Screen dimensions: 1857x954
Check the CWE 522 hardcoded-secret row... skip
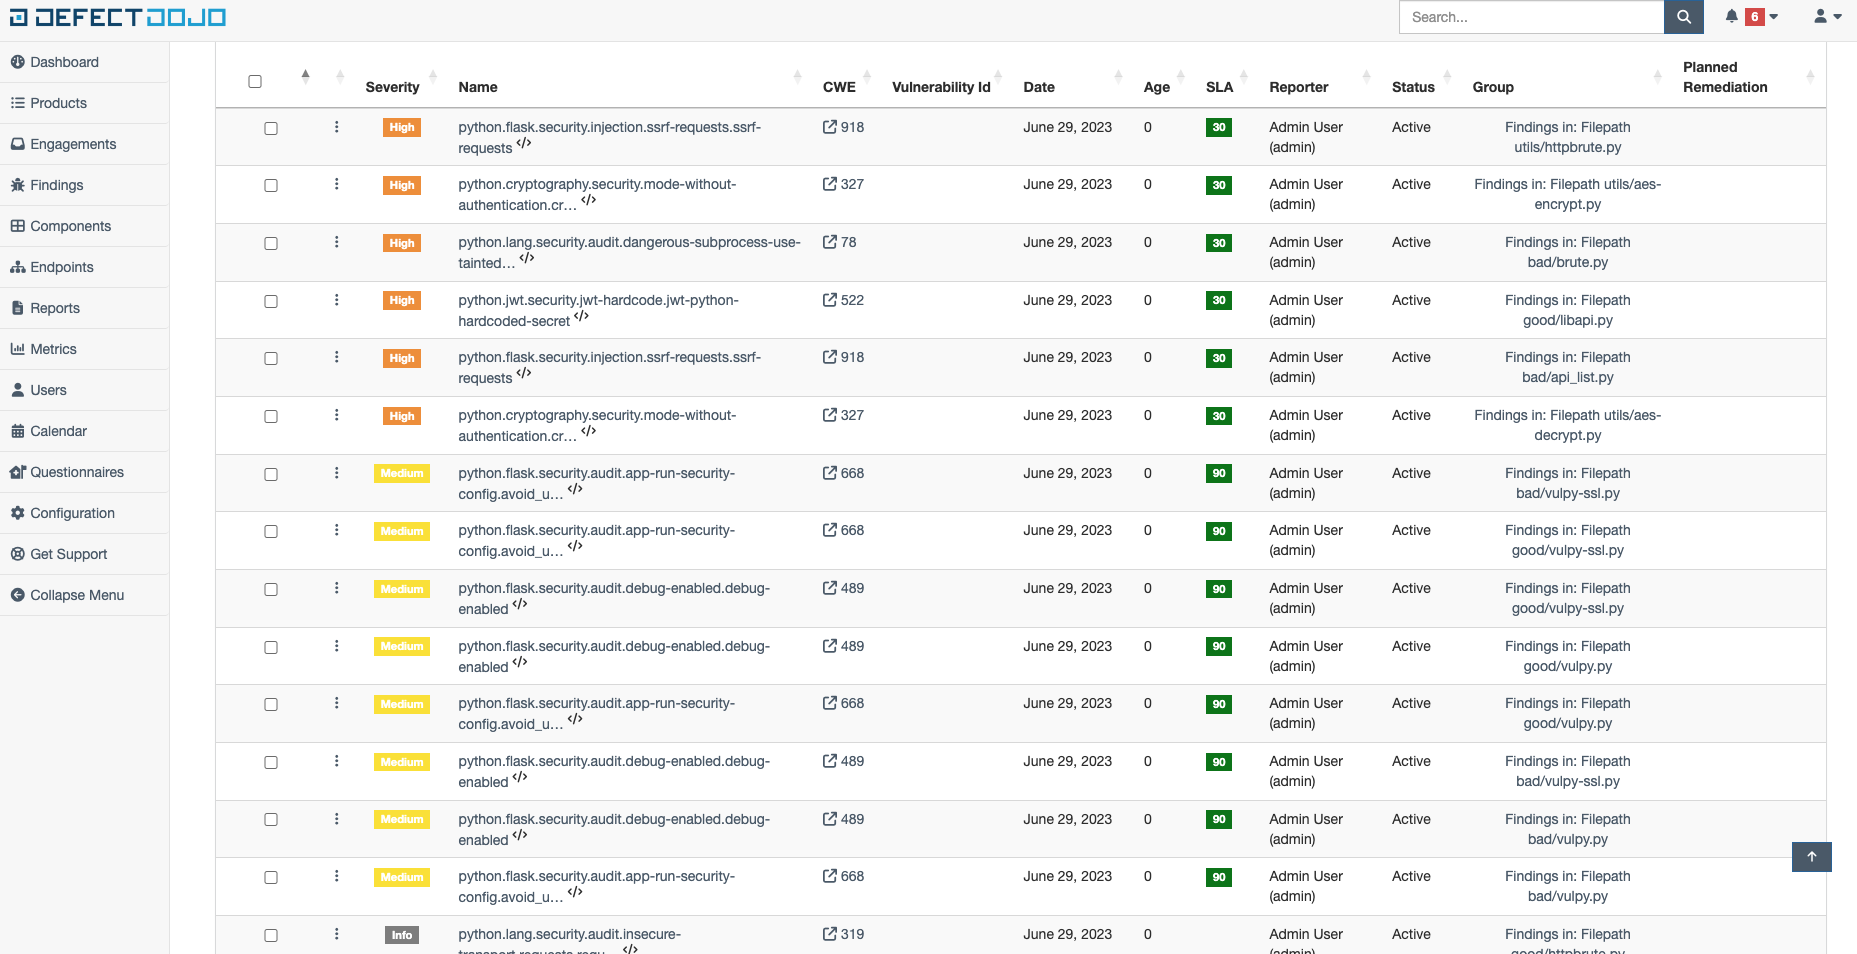271,301
